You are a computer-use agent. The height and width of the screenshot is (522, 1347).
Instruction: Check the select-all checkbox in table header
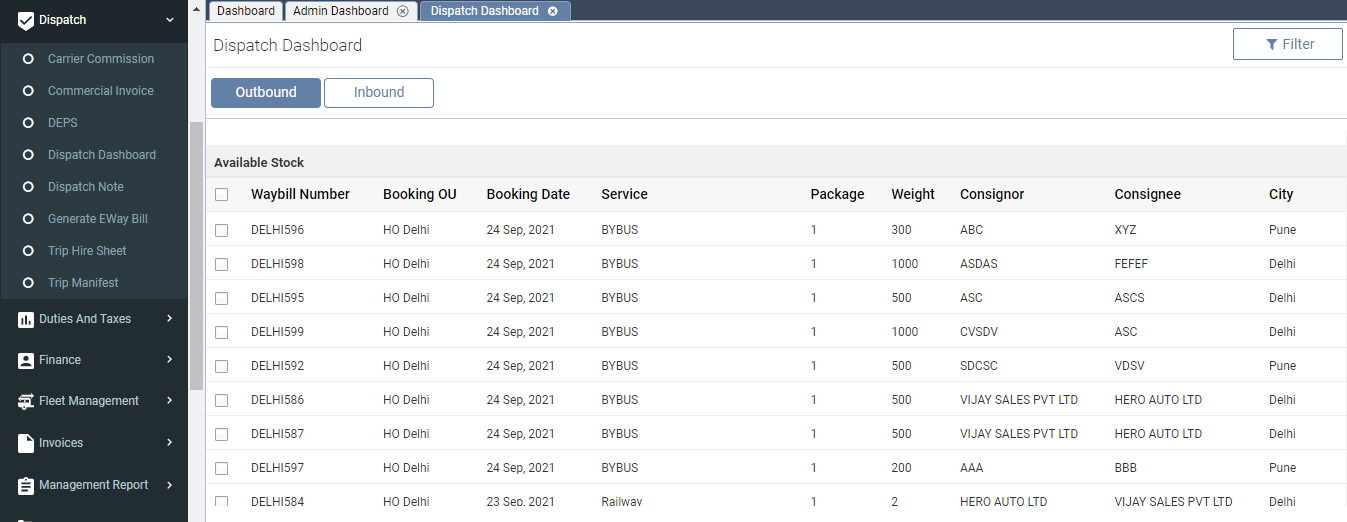pyautogui.click(x=222, y=195)
